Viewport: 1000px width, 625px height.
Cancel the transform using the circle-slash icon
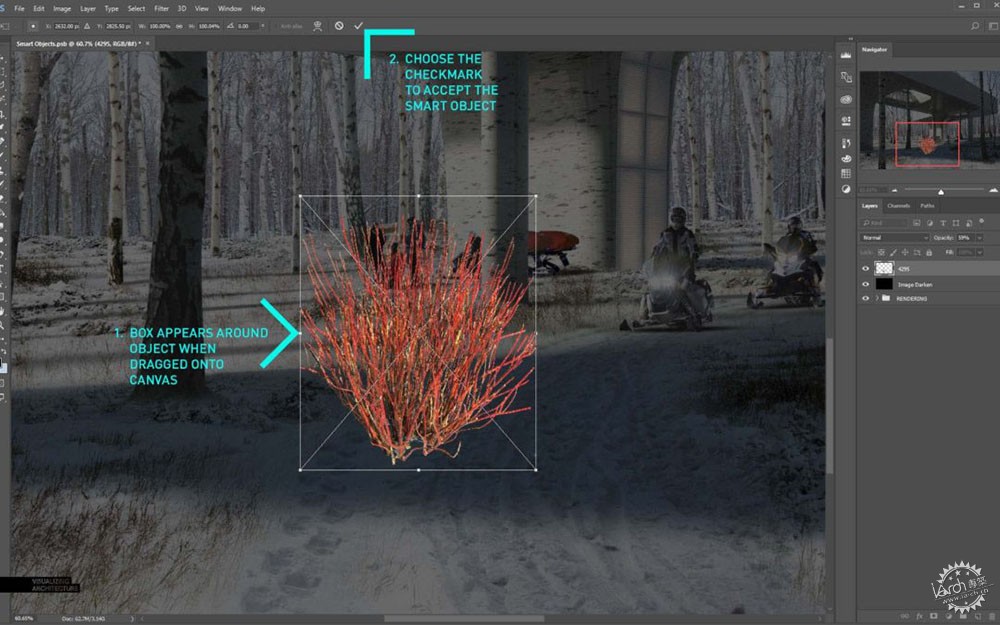pos(339,26)
